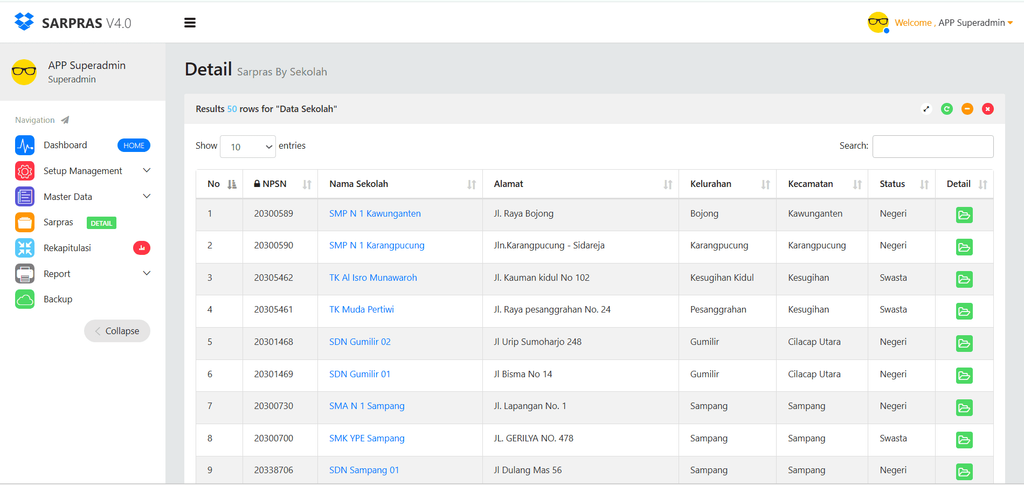Open the SDN Sampang 01 link
The width and height of the screenshot is (1024, 485).
[364, 470]
